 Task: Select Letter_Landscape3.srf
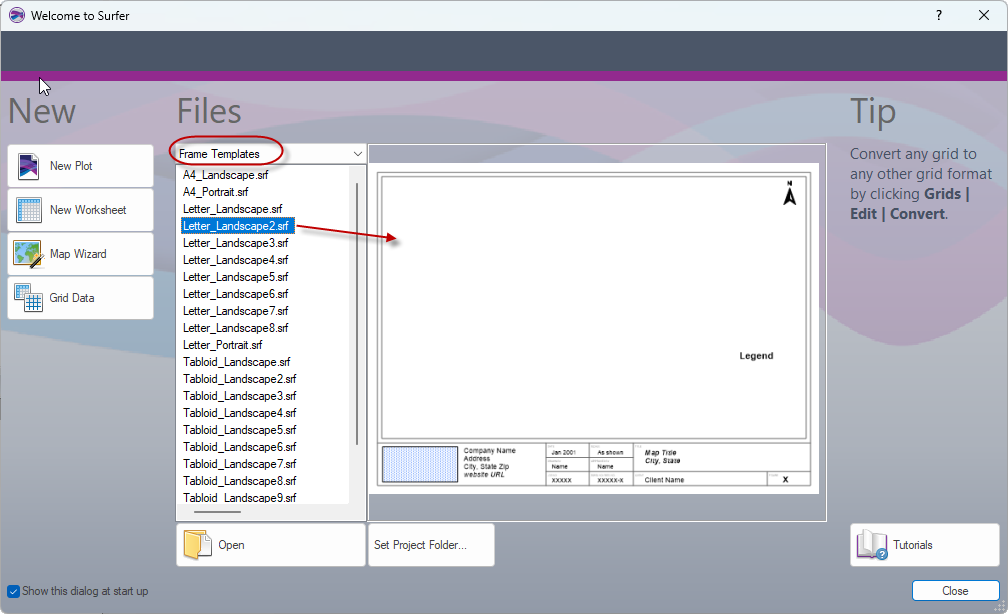click(235, 243)
